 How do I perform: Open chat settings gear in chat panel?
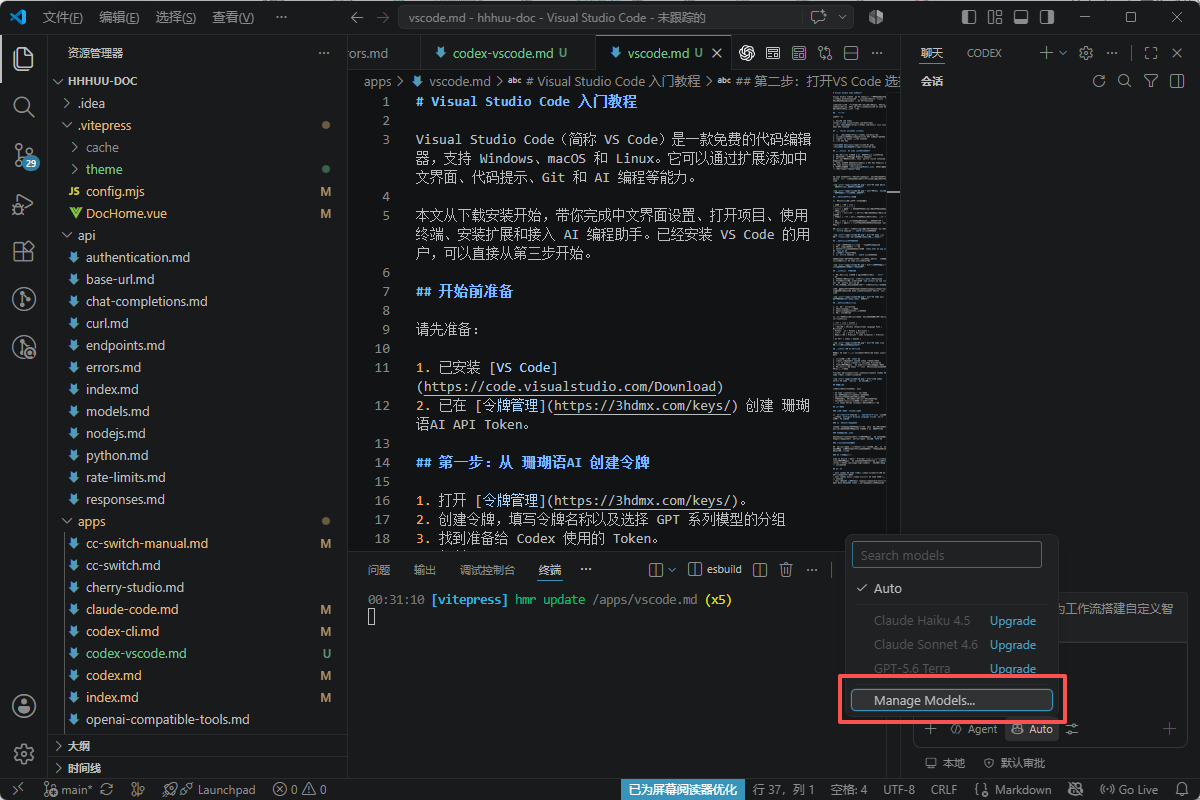pyautogui.click(x=1086, y=53)
